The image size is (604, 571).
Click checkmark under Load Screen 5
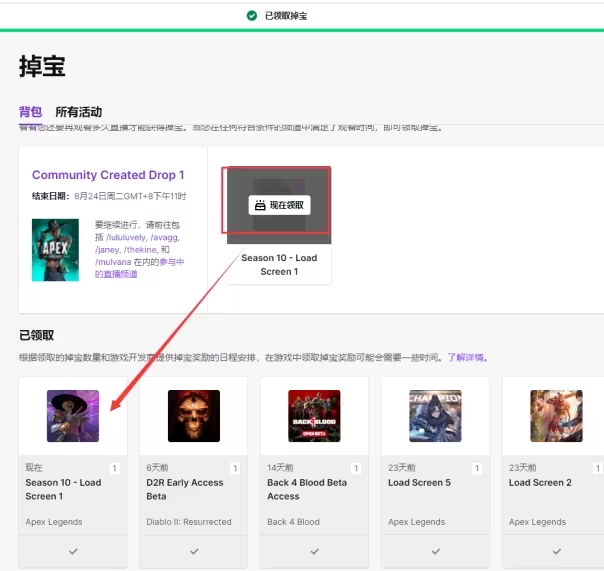coord(436,551)
